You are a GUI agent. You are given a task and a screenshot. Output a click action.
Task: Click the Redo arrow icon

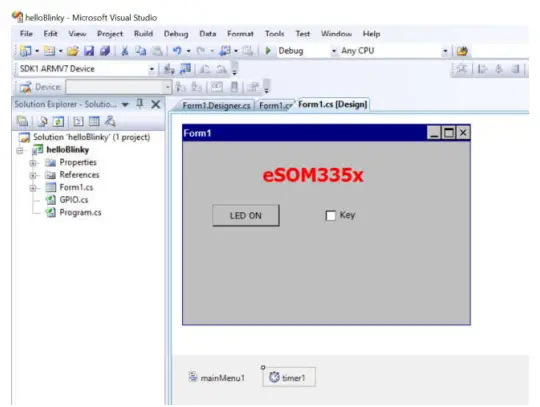pyautogui.click(x=201, y=51)
